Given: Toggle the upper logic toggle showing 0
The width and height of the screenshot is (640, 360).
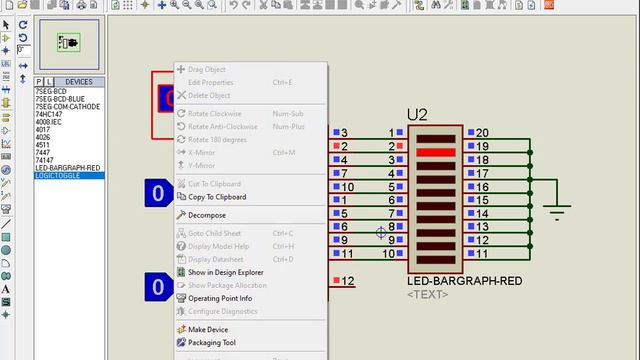Looking at the screenshot, I should tap(159, 193).
